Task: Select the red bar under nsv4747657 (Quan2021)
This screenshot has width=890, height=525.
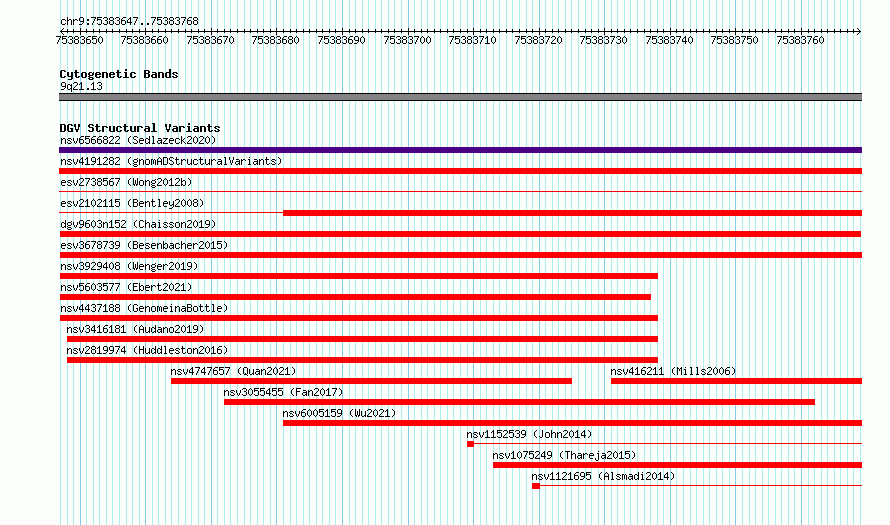Action: pos(371,381)
